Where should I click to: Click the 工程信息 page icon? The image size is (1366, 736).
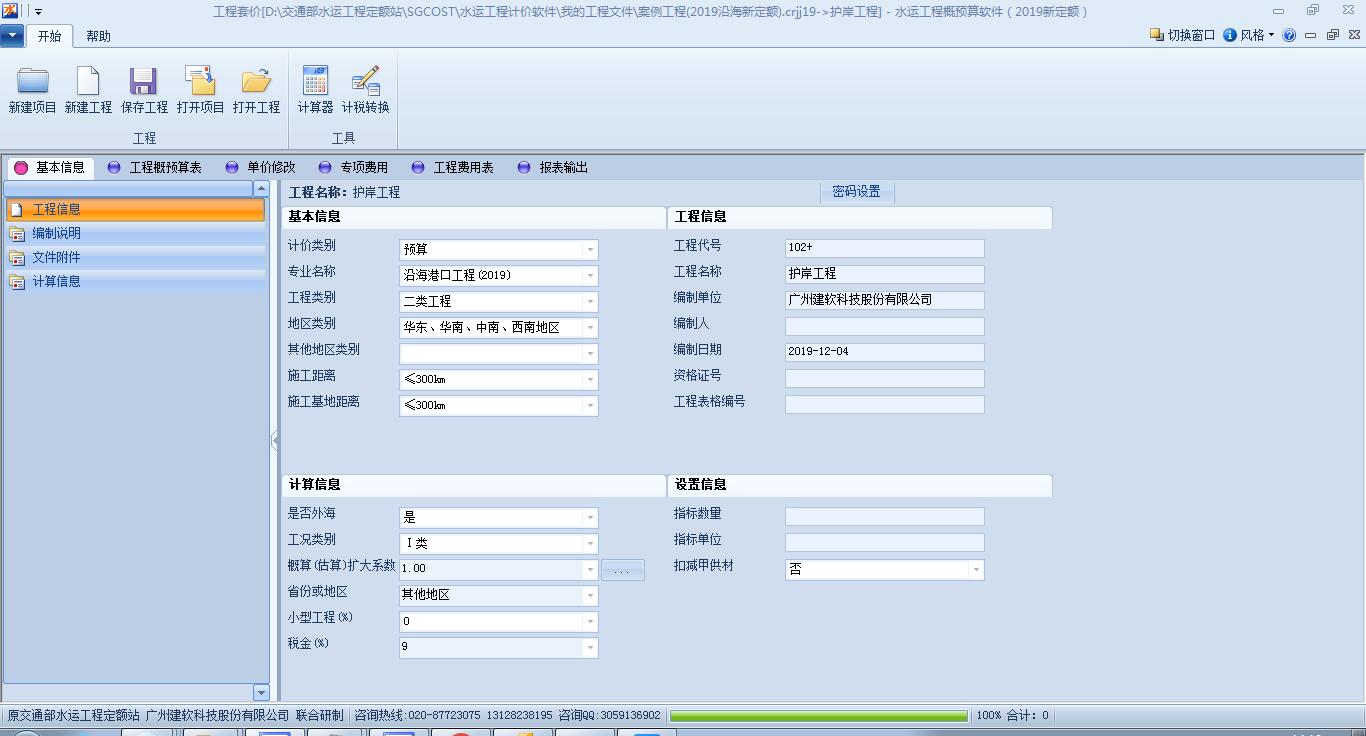coord(16,209)
